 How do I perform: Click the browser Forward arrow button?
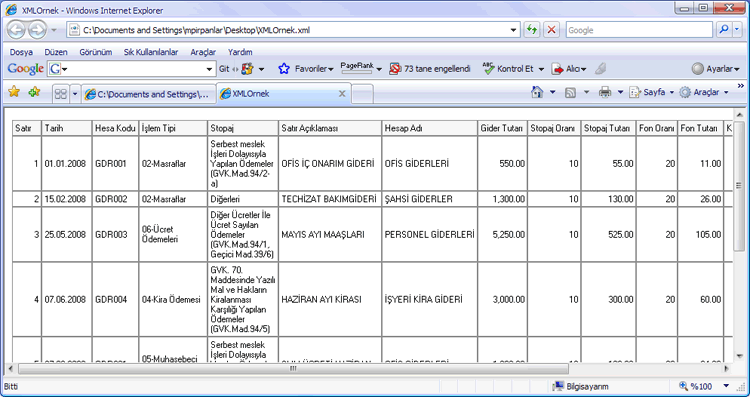[x=36, y=30]
